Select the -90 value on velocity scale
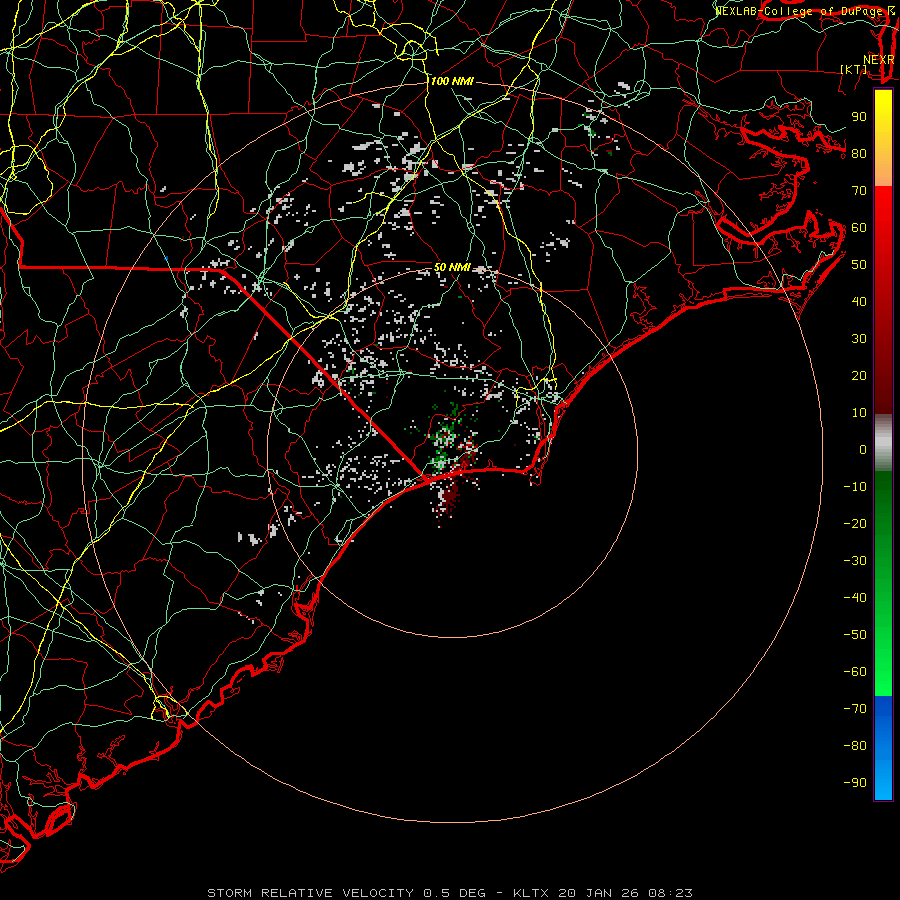 click(855, 783)
